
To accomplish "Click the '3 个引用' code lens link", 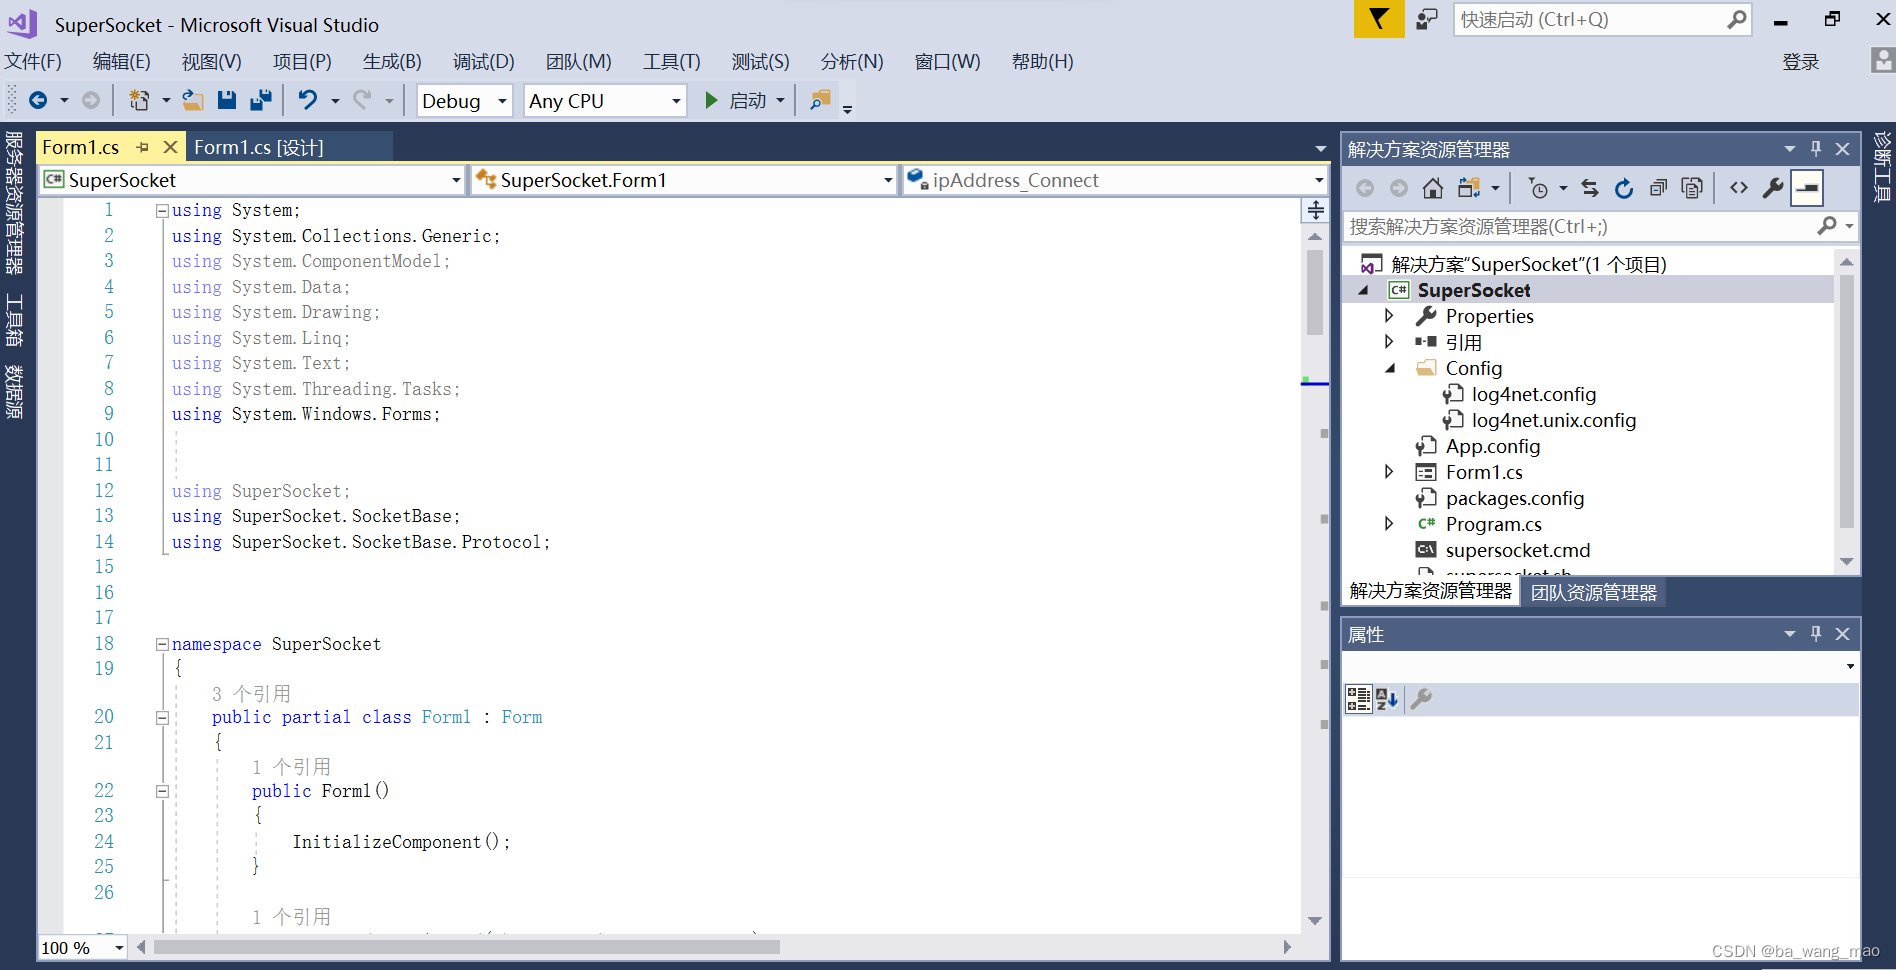I will [251, 694].
